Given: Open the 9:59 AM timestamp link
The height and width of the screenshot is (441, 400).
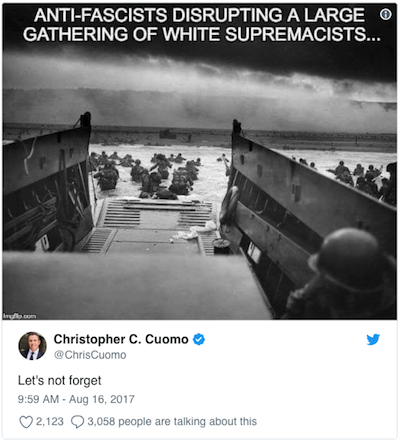Looking at the screenshot, I should point(38,399).
